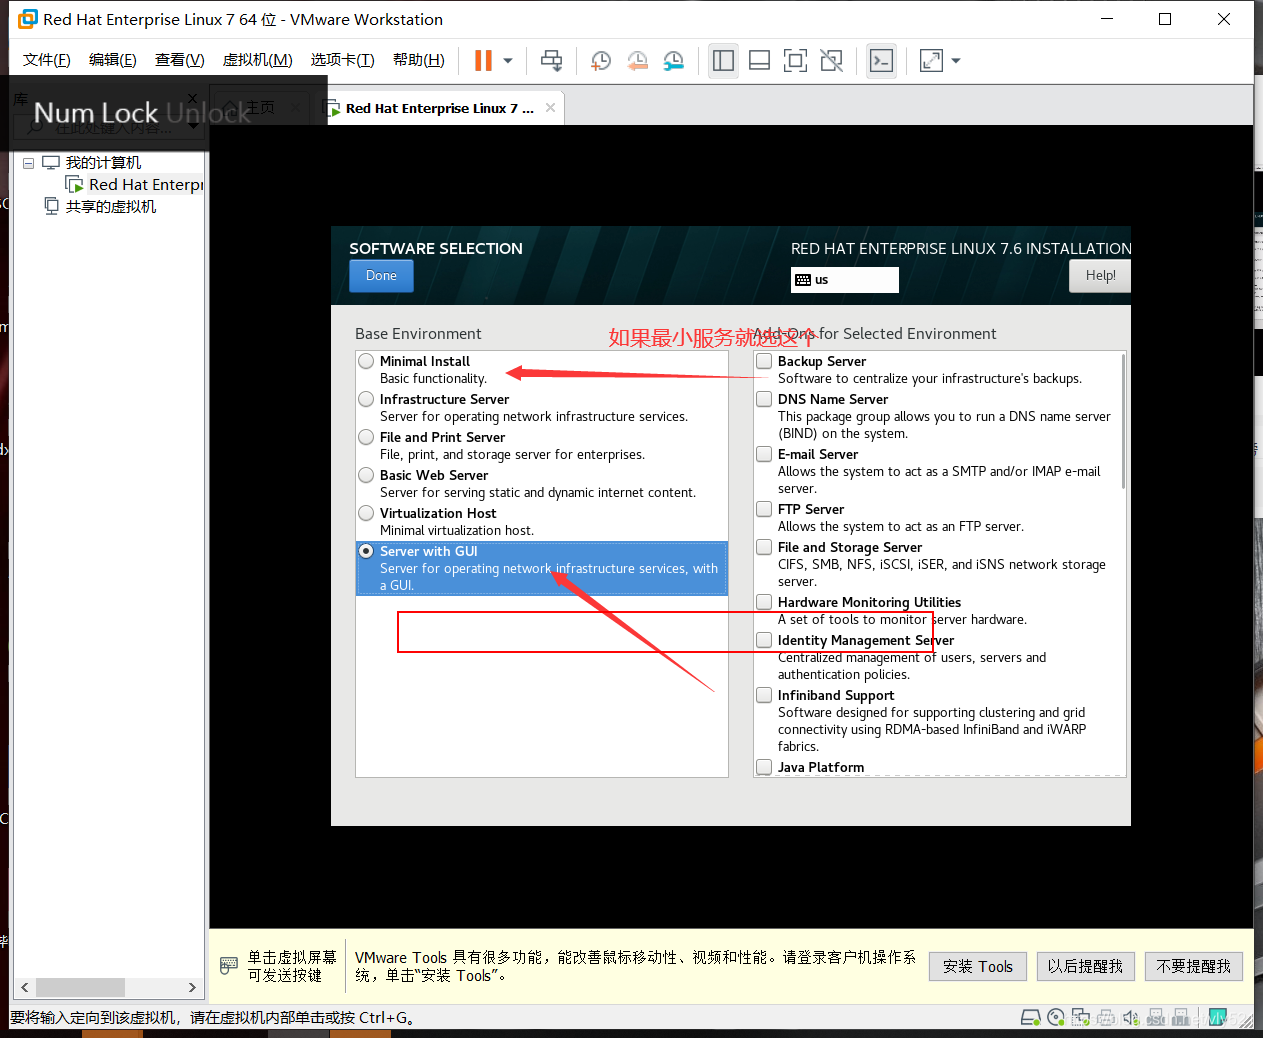Select Minimal Install radio button
This screenshot has height=1038, width=1263.
pyautogui.click(x=367, y=361)
